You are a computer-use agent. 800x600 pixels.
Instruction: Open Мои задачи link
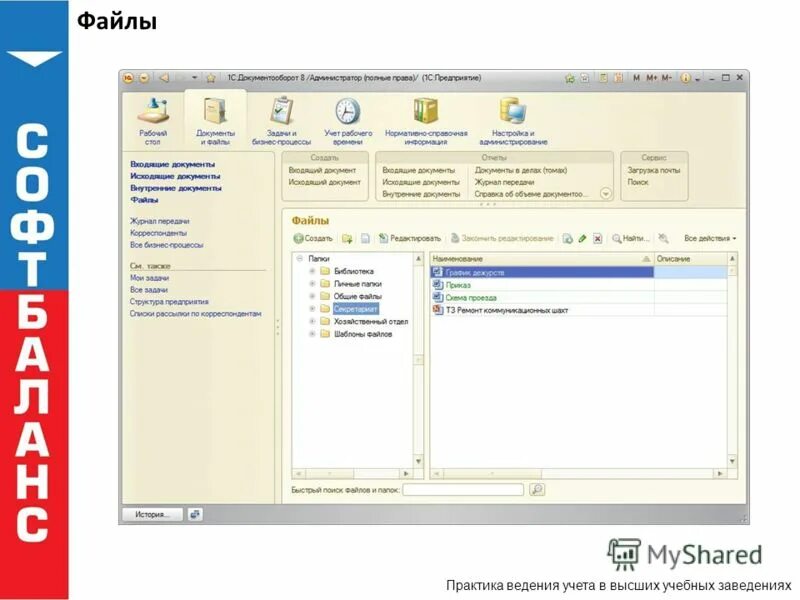pyautogui.click(x=149, y=278)
